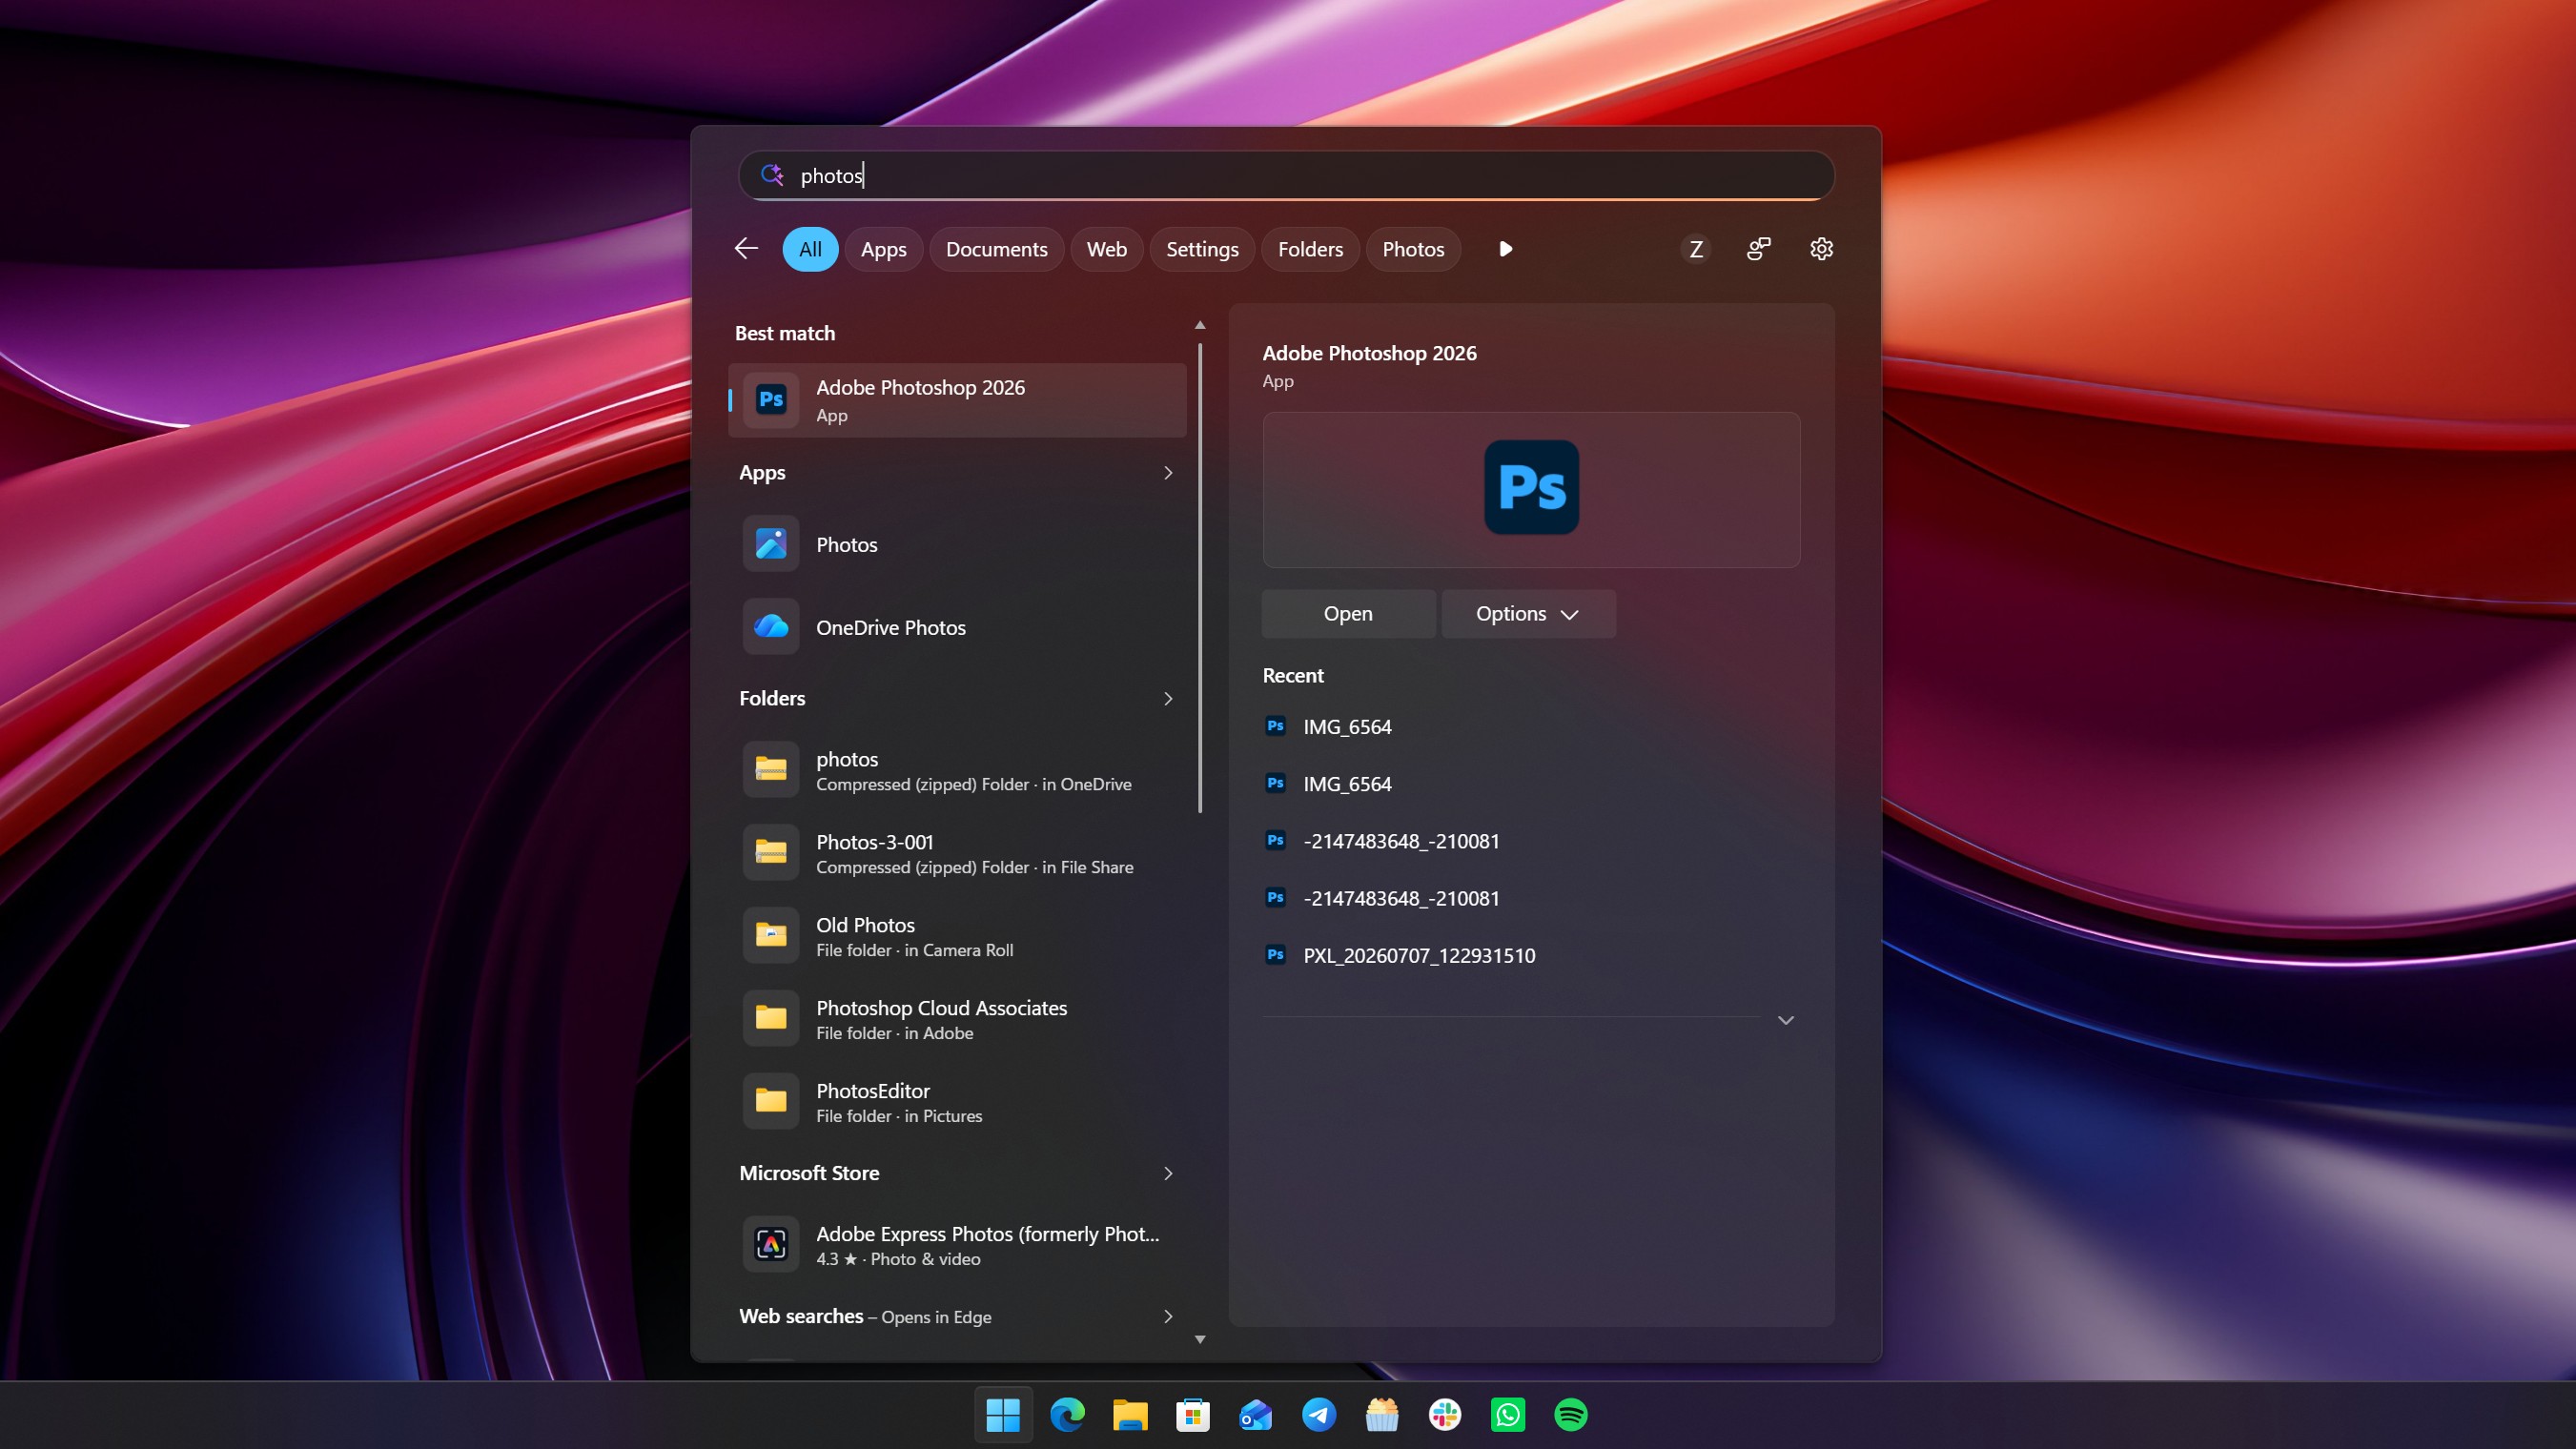Click "4.3 ★ · Photo & video" rating text

898,1259
